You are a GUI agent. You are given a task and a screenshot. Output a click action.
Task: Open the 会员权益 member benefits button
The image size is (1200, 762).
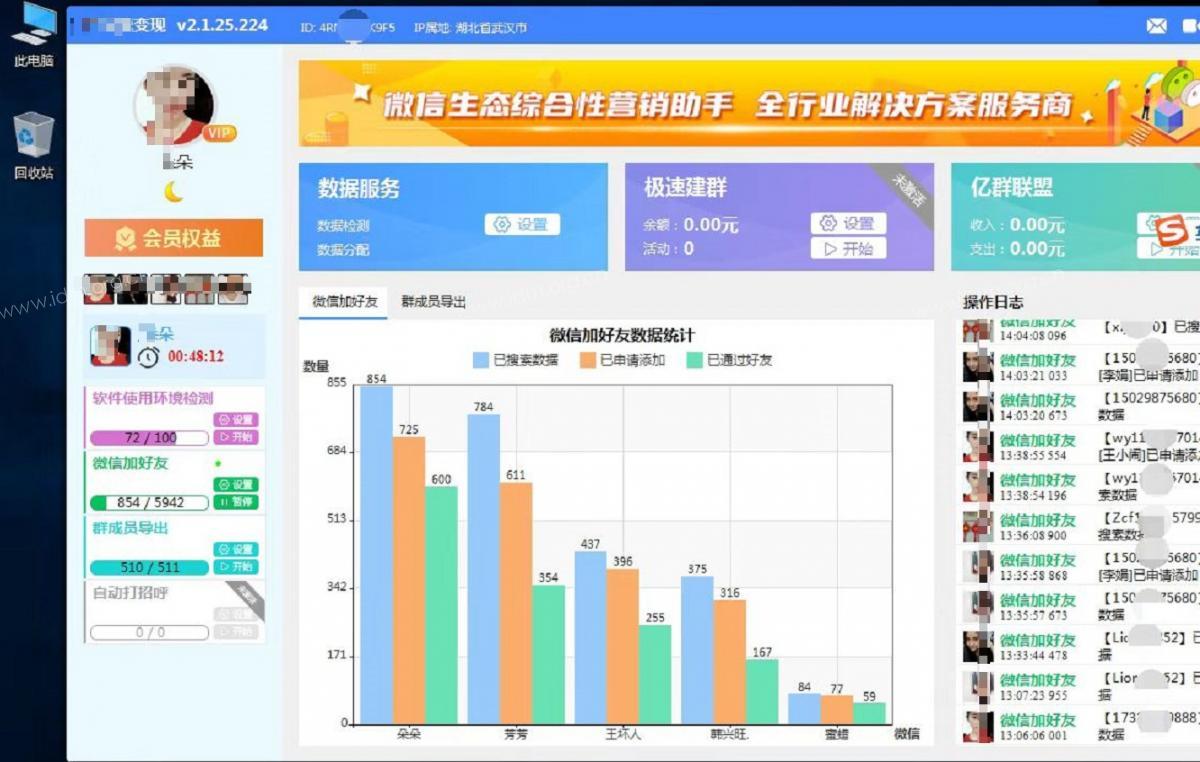click(174, 238)
